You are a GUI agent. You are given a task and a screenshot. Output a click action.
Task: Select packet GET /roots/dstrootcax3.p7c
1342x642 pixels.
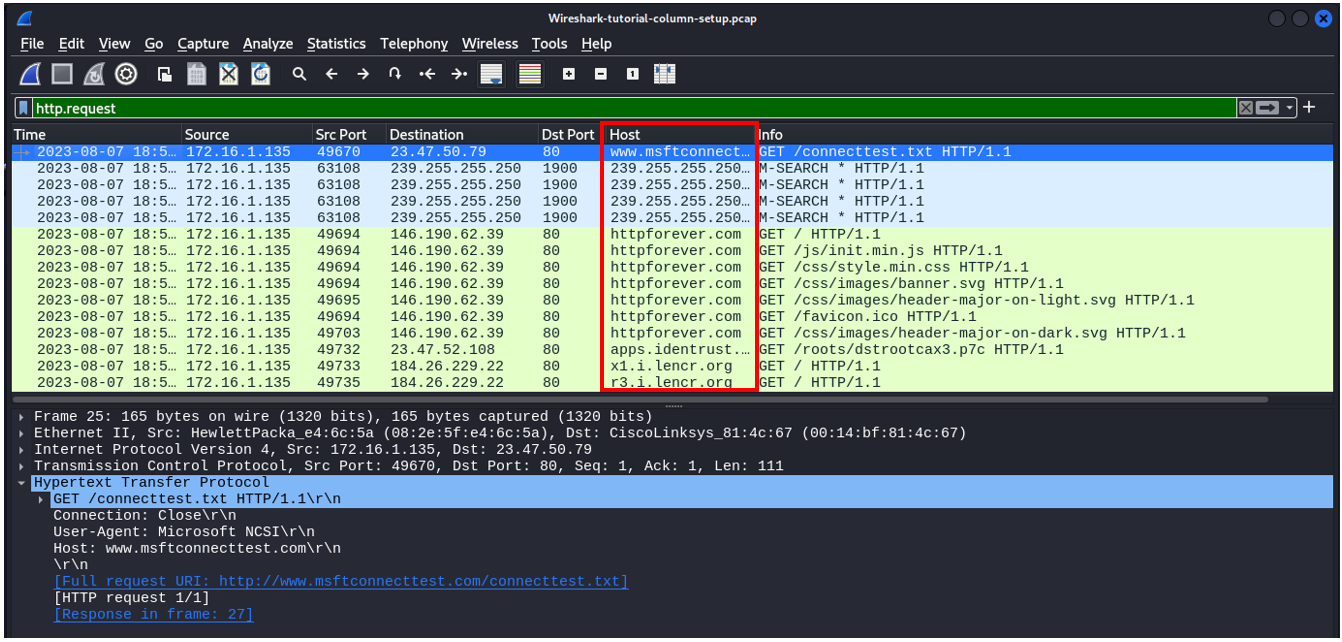(671, 349)
